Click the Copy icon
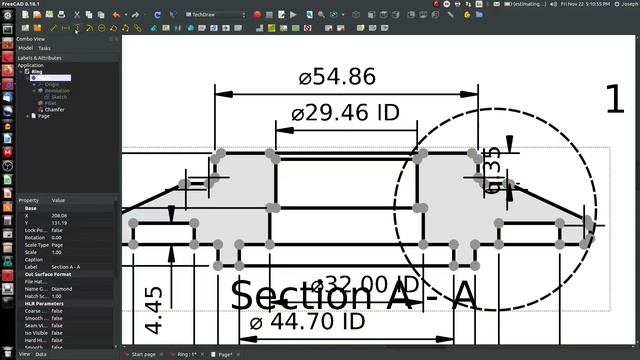640x360 pixels. (x=89, y=15)
